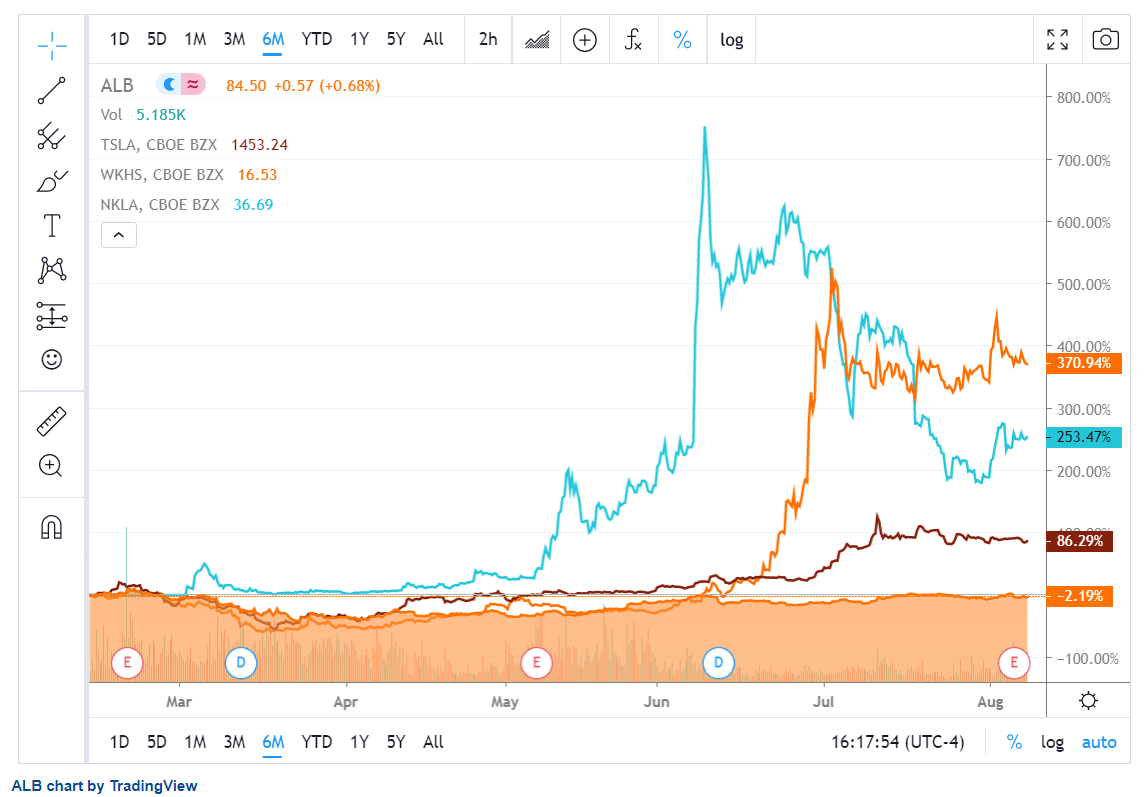Collapse the symbol legend with the chevron

tap(118, 234)
